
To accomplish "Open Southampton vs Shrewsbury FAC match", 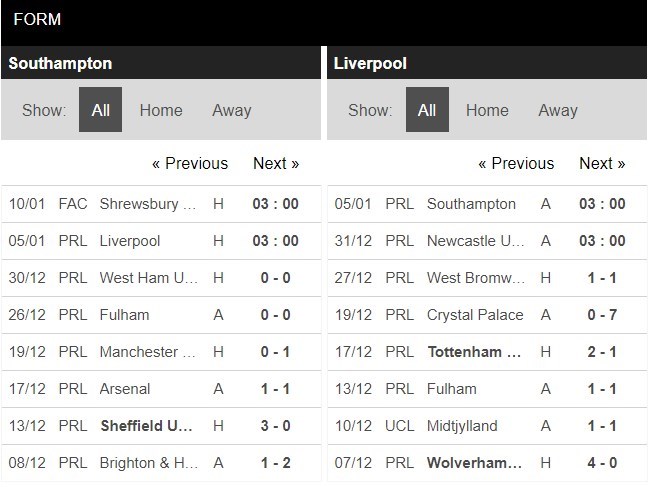I will (148, 204).
